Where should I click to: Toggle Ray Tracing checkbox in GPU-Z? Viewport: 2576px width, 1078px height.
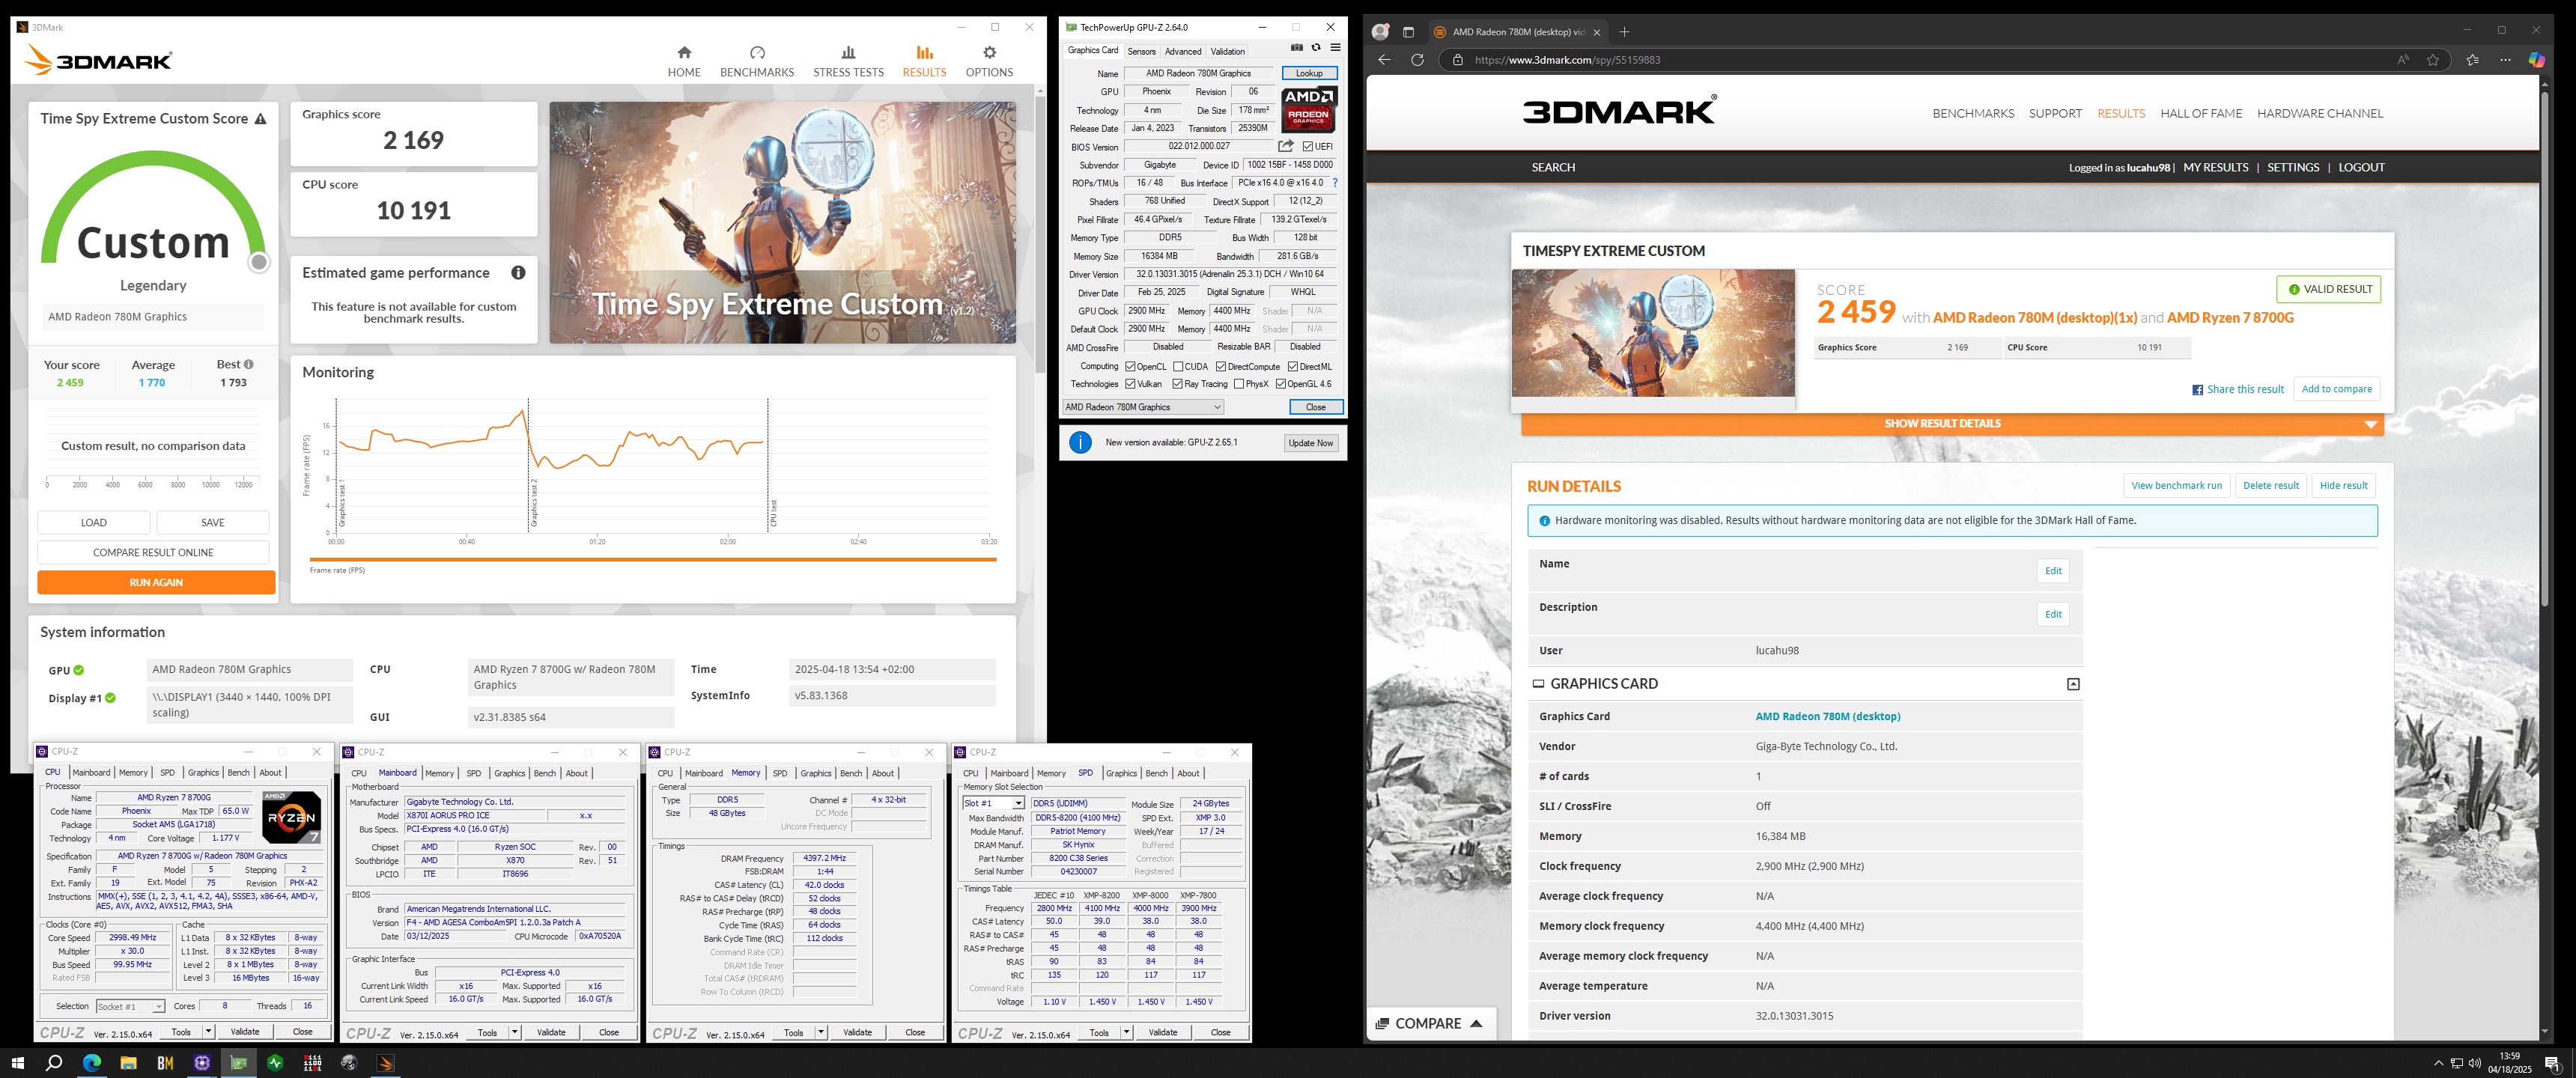tap(1178, 384)
